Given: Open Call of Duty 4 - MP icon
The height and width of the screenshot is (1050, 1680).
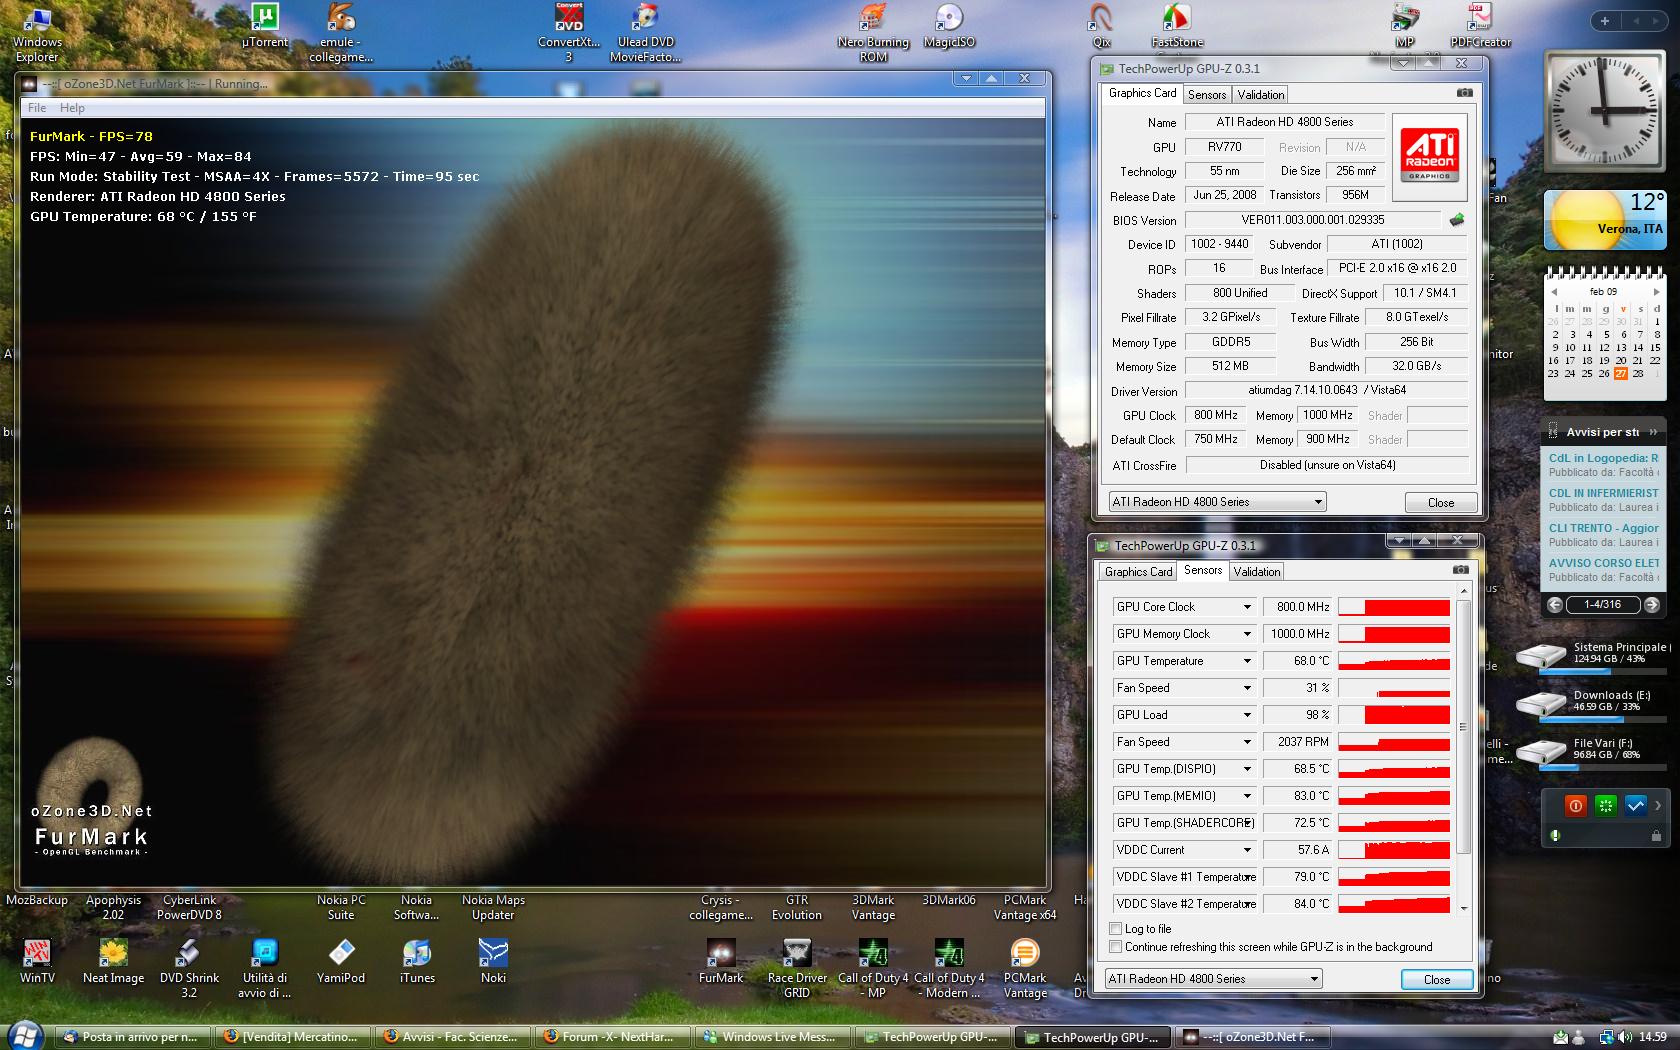Looking at the screenshot, I should click(873, 968).
